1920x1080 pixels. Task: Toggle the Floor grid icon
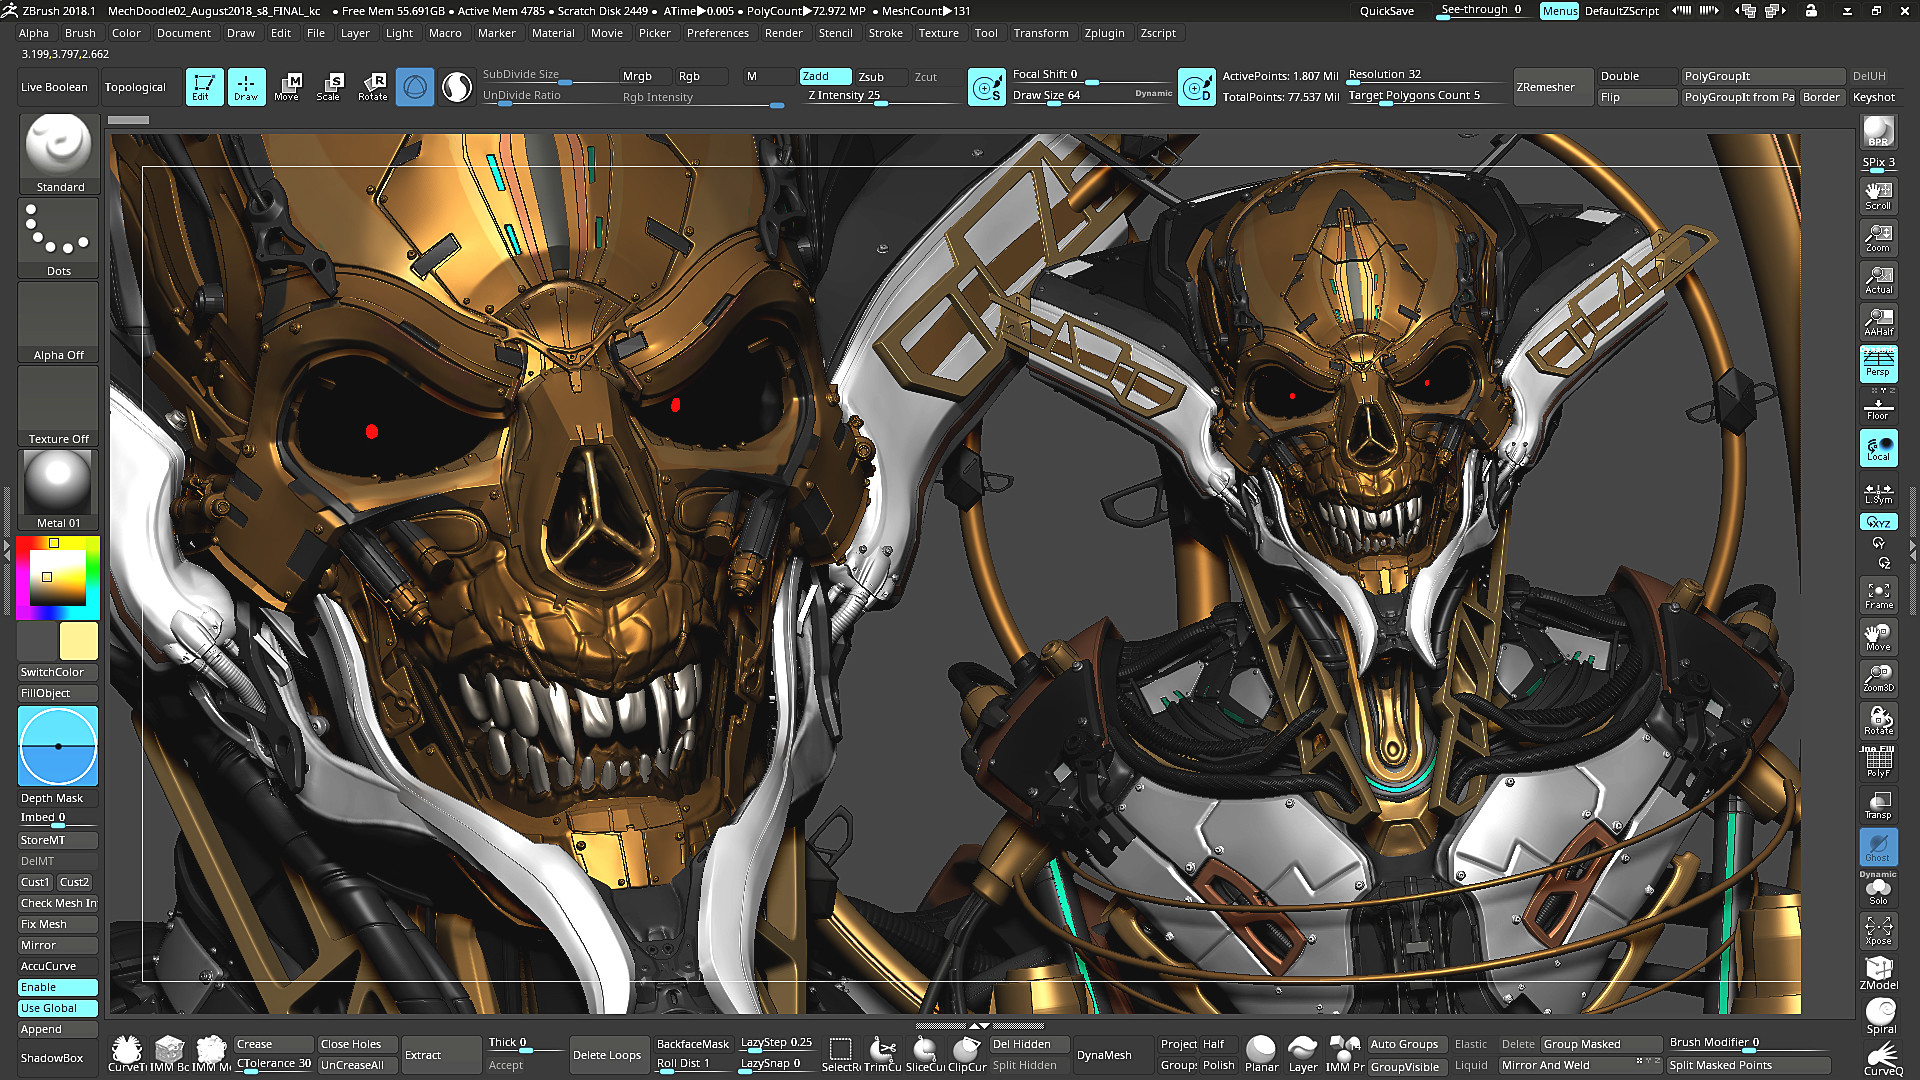(1878, 406)
